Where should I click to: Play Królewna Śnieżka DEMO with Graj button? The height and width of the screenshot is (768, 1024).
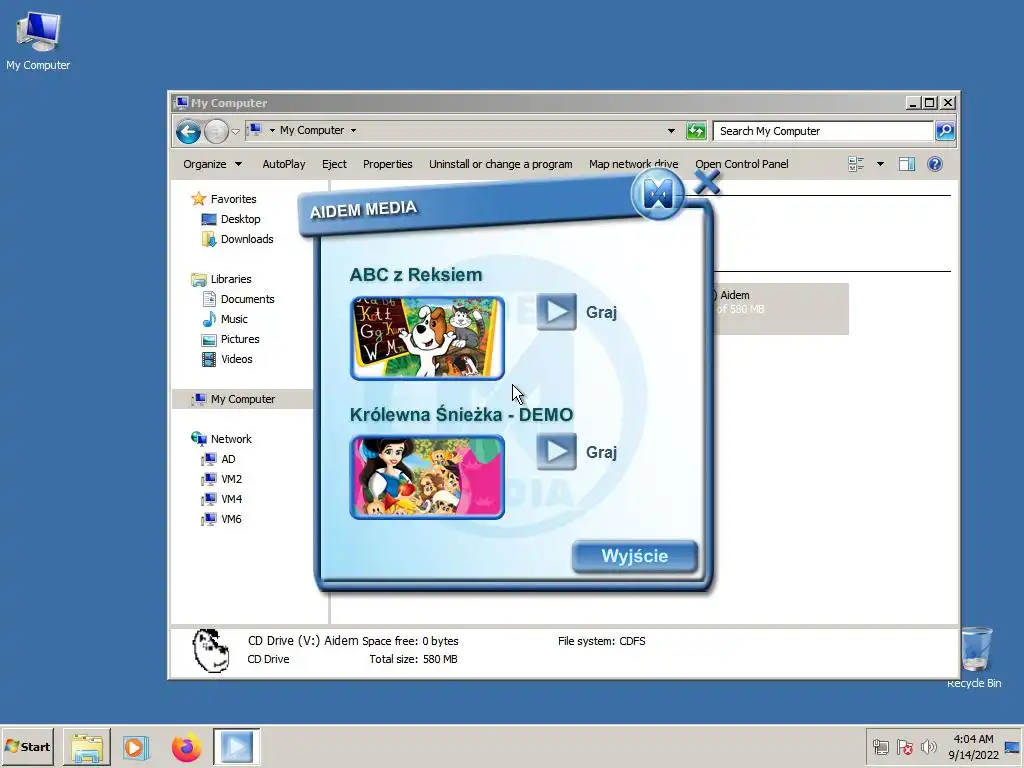click(556, 451)
